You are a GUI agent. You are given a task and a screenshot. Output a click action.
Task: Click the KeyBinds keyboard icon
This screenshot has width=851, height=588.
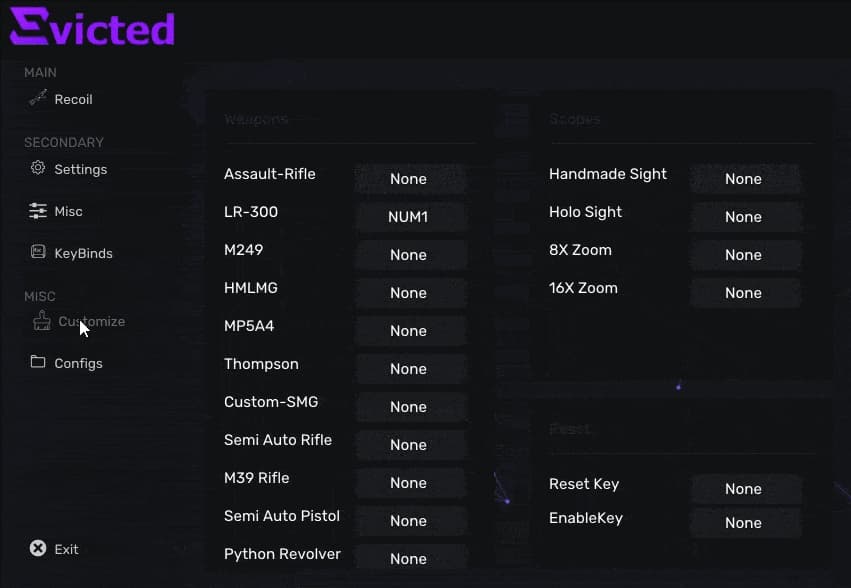click(x=38, y=253)
